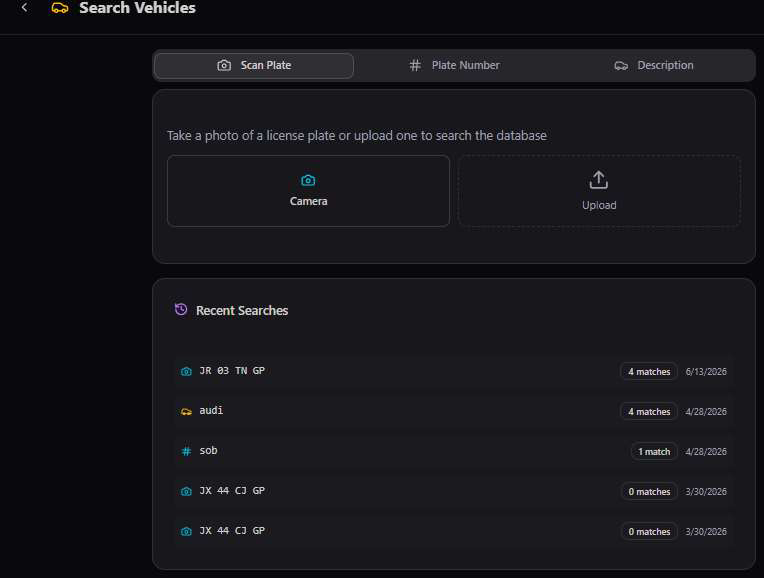
Task: Open the Camera capture button
Action: pos(308,191)
